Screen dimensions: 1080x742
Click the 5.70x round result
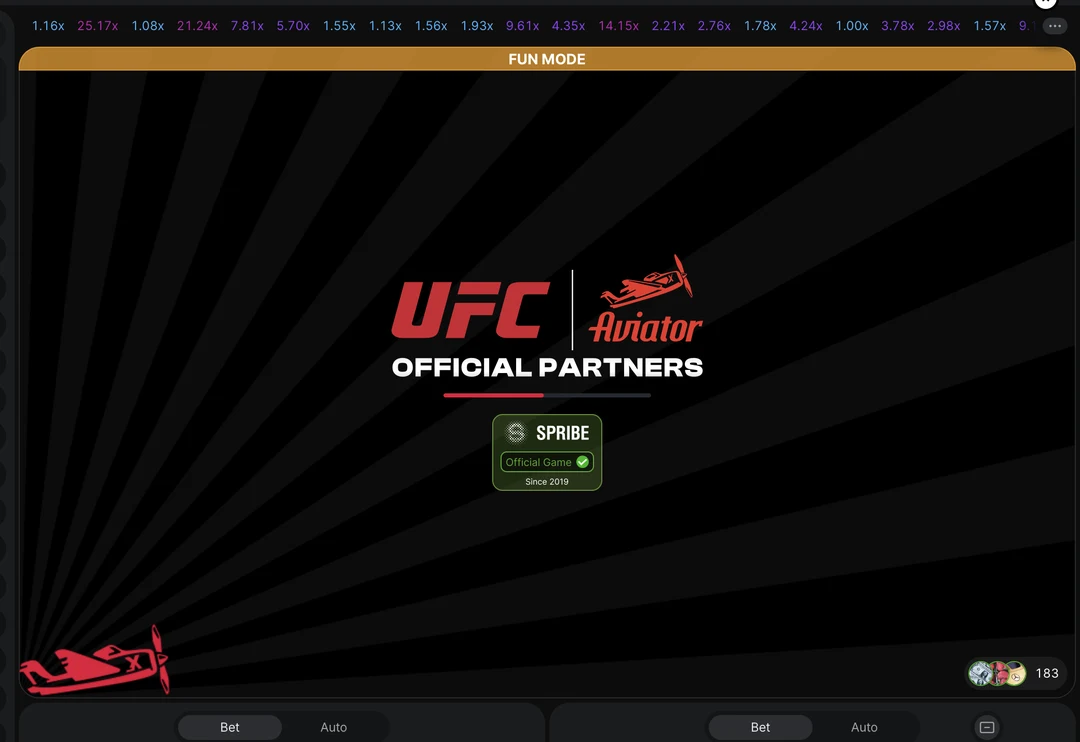coord(293,26)
